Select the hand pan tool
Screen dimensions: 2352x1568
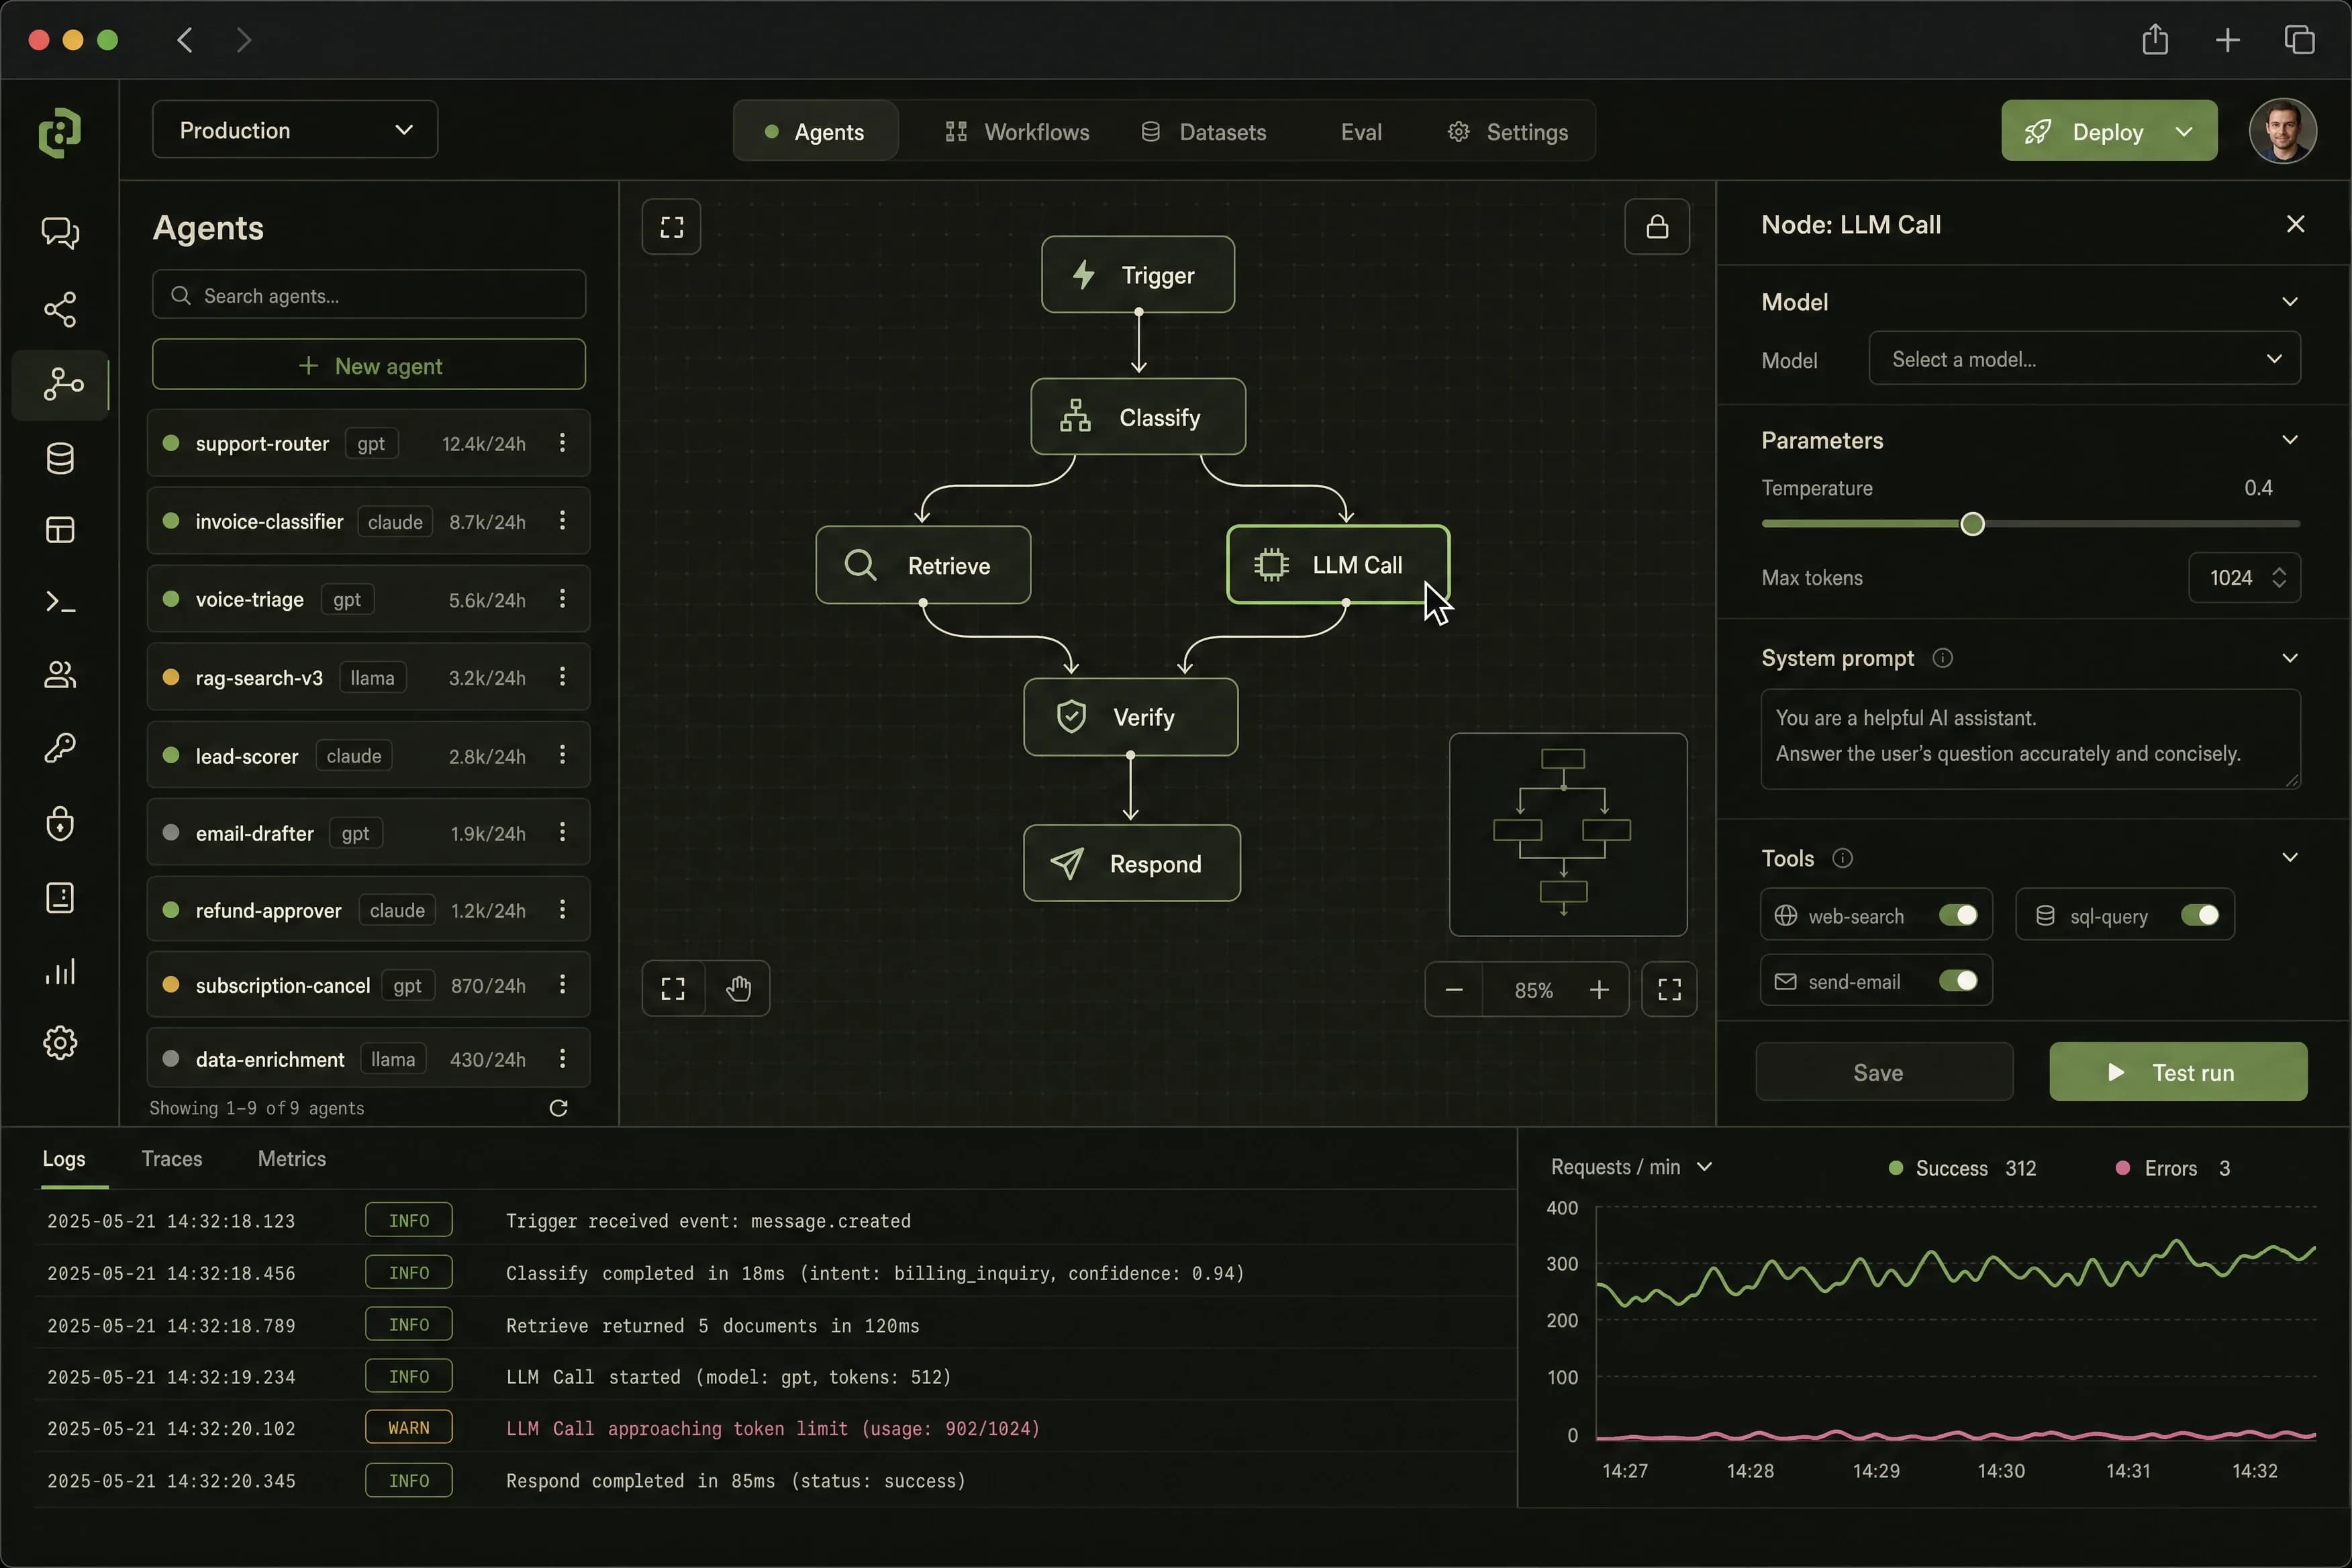tap(738, 989)
